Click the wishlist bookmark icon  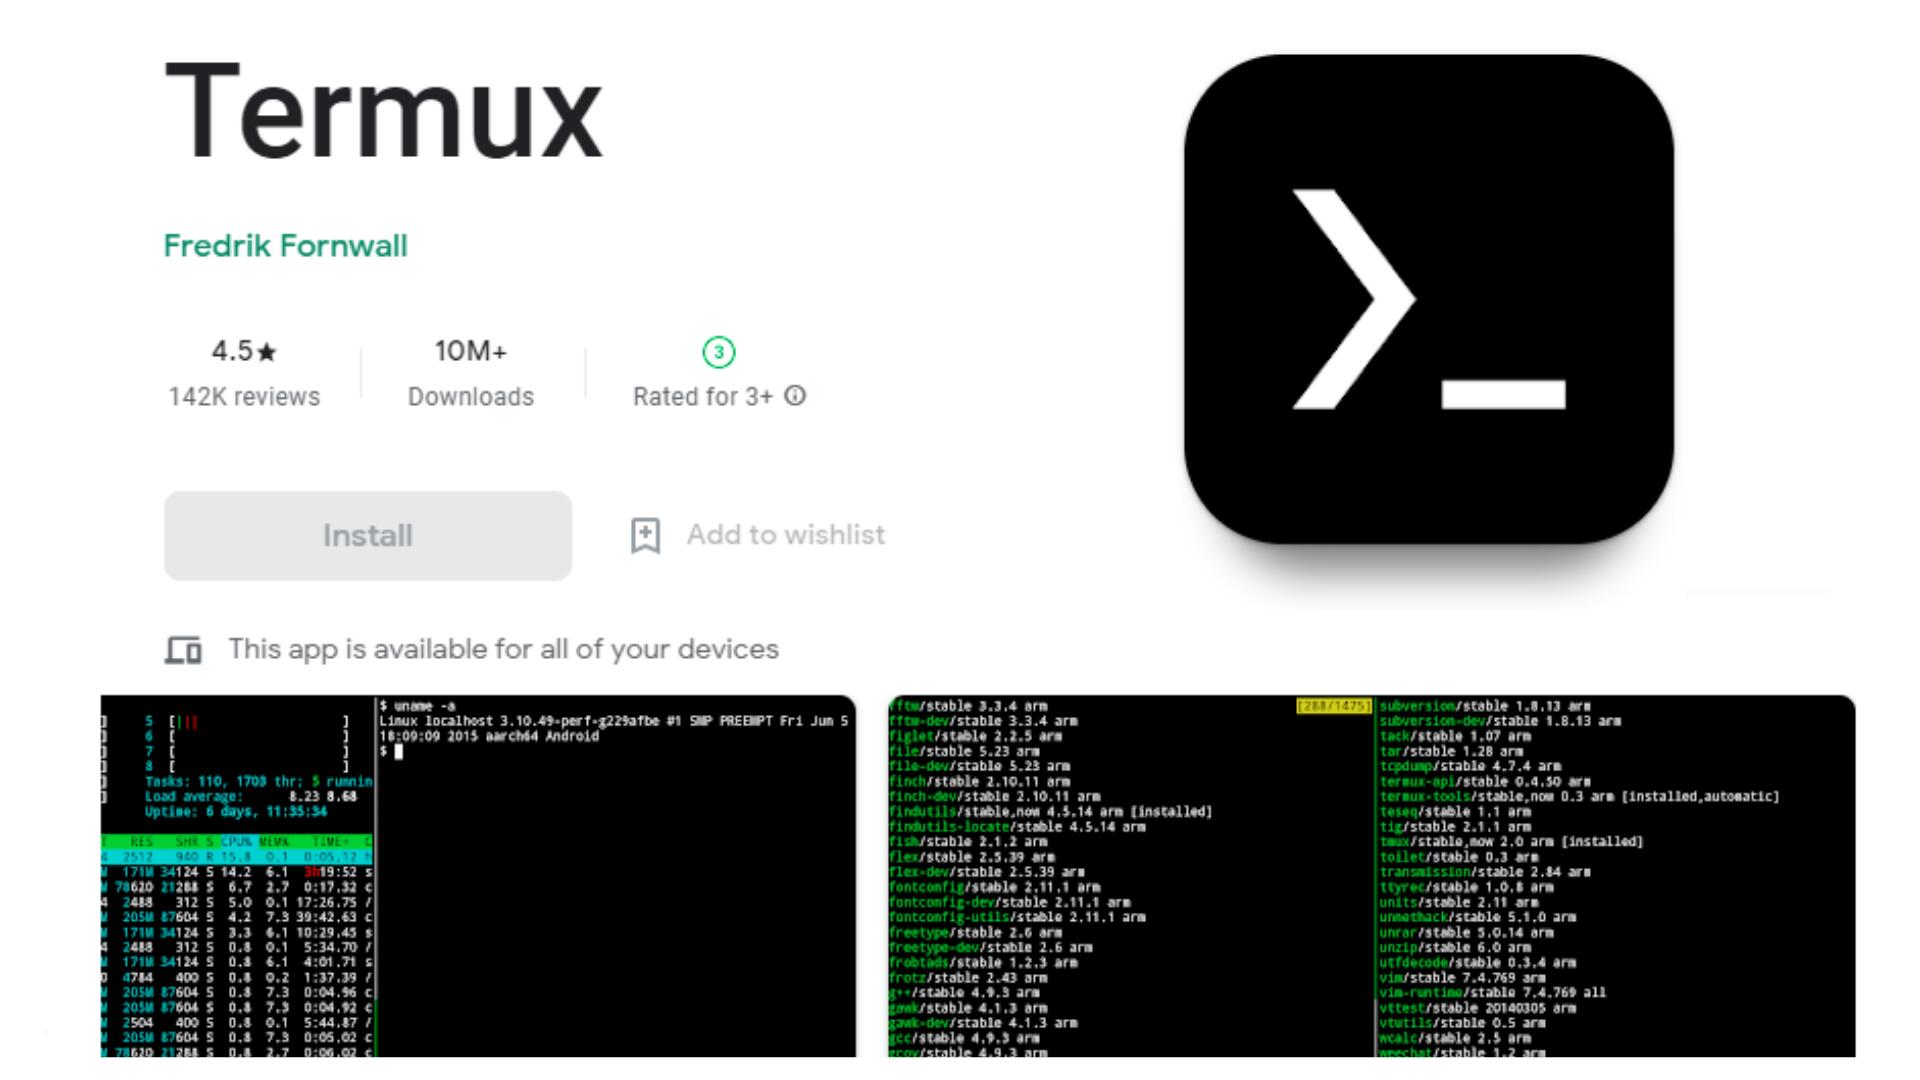click(x=645, y=535)
